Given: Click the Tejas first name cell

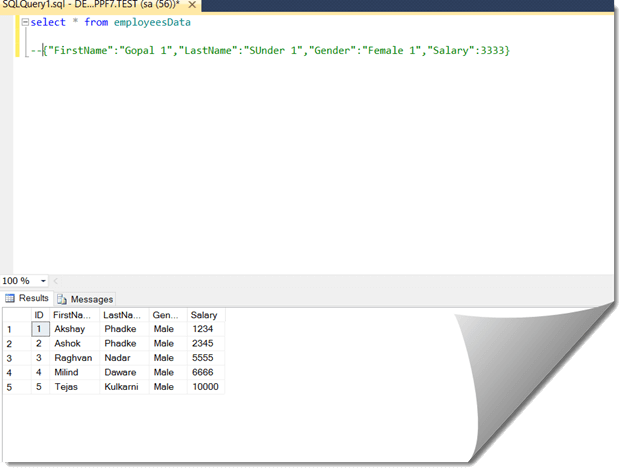Looking at the screenshot, I should tap(74, 387).
